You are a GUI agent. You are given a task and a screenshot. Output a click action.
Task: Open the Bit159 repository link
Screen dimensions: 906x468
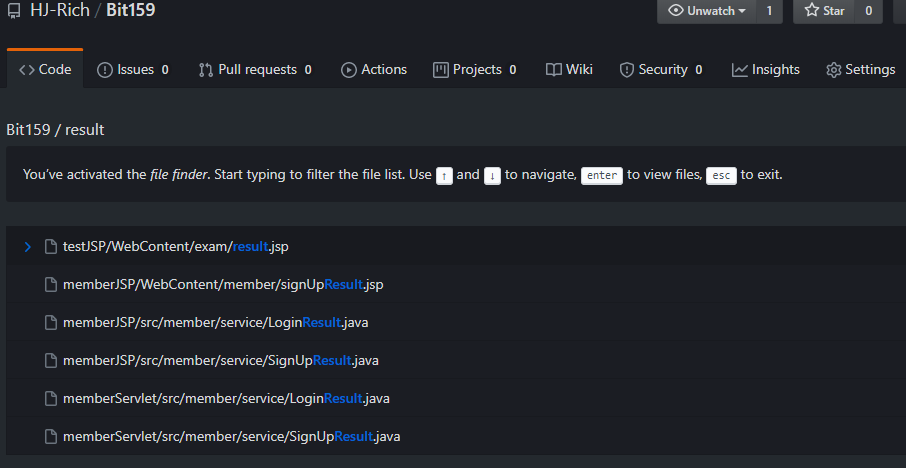(x=131, y=10)
